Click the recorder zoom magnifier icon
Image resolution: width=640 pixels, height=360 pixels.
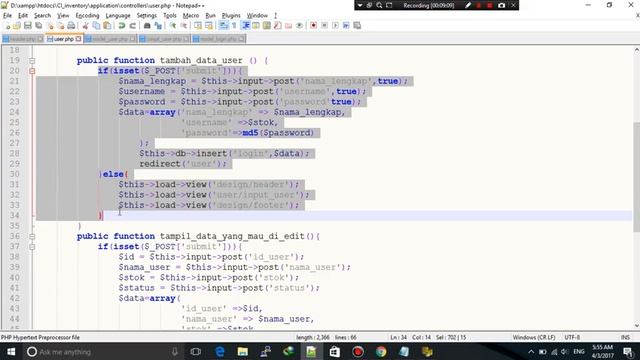pos(379,5)
